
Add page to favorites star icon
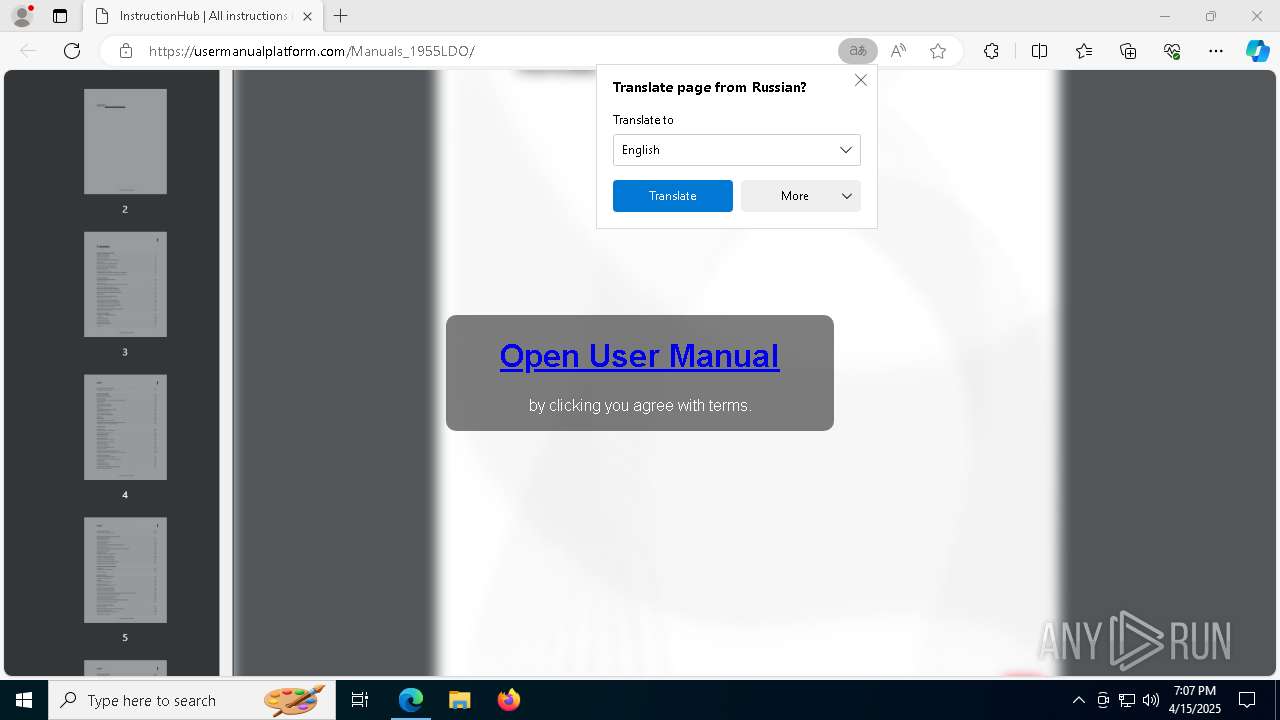(938, 51)
